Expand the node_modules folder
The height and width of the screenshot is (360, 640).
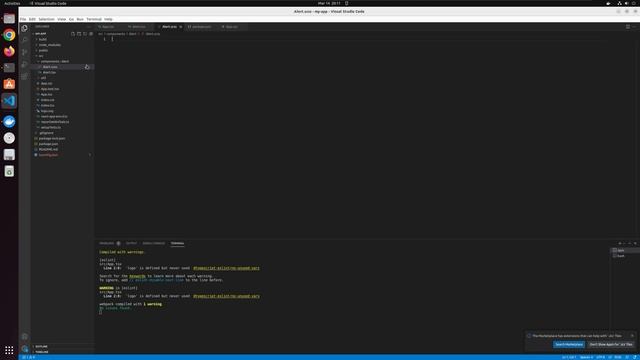49,45
